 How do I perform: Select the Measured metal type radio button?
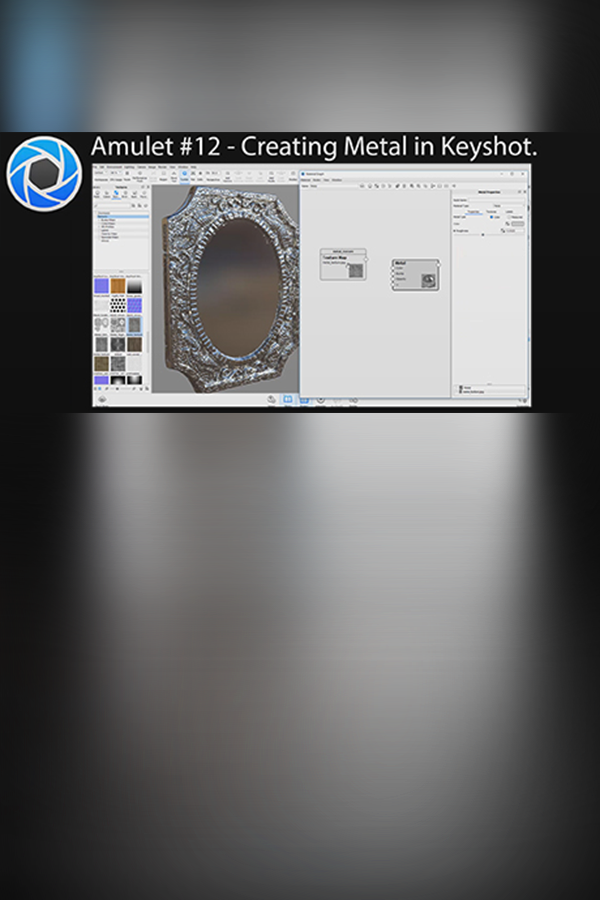click(509, 217)
